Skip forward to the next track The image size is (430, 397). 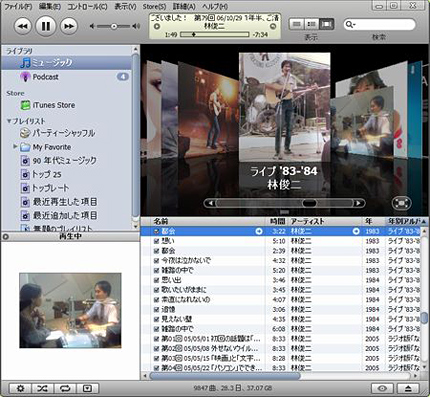point(69,26)
